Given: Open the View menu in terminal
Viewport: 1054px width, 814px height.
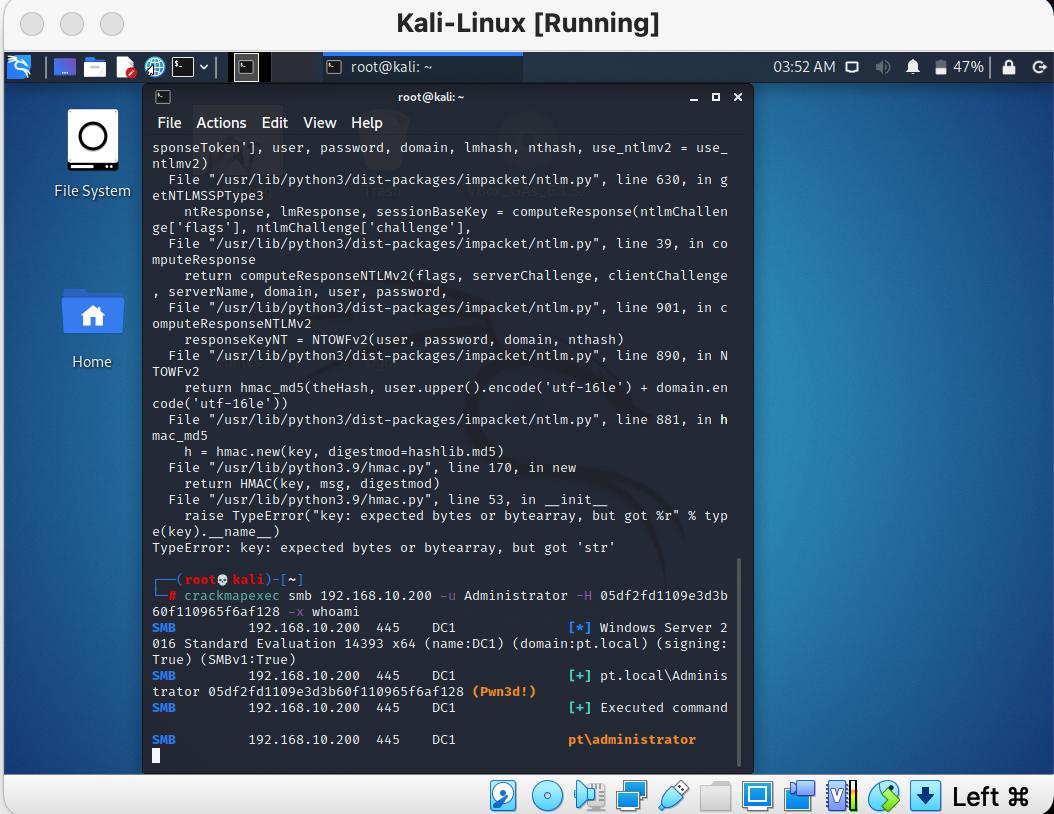Looking at the screenshot, I should click(x=319, y=123).
